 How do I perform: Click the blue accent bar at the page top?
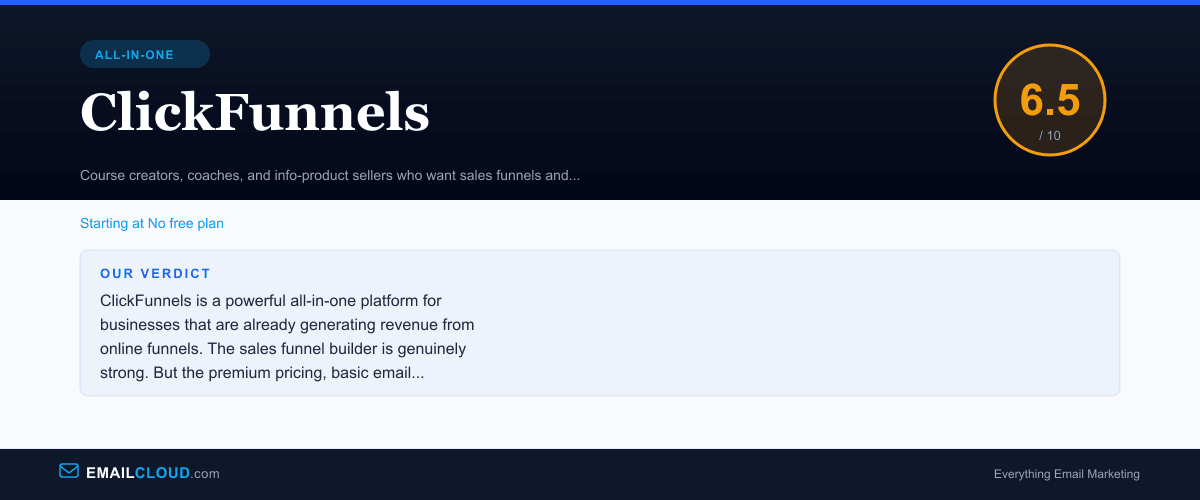tap(600, 2)
